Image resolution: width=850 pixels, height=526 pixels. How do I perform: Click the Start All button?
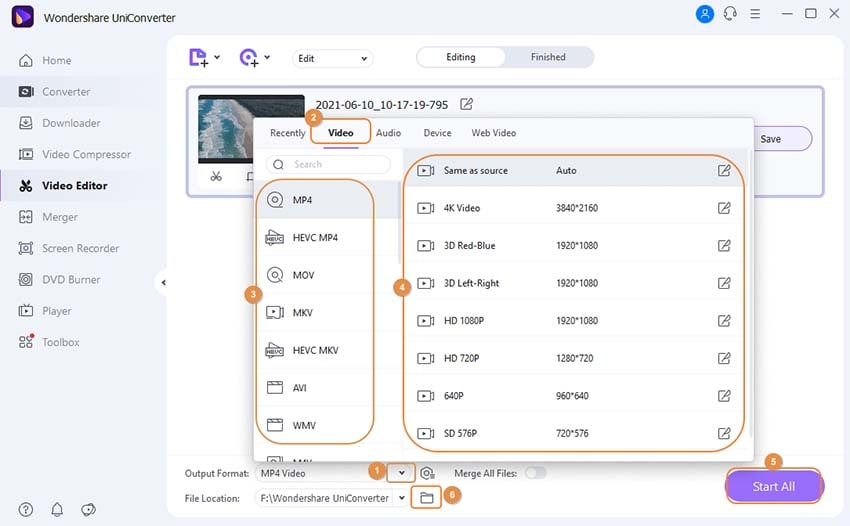[774, 486]
